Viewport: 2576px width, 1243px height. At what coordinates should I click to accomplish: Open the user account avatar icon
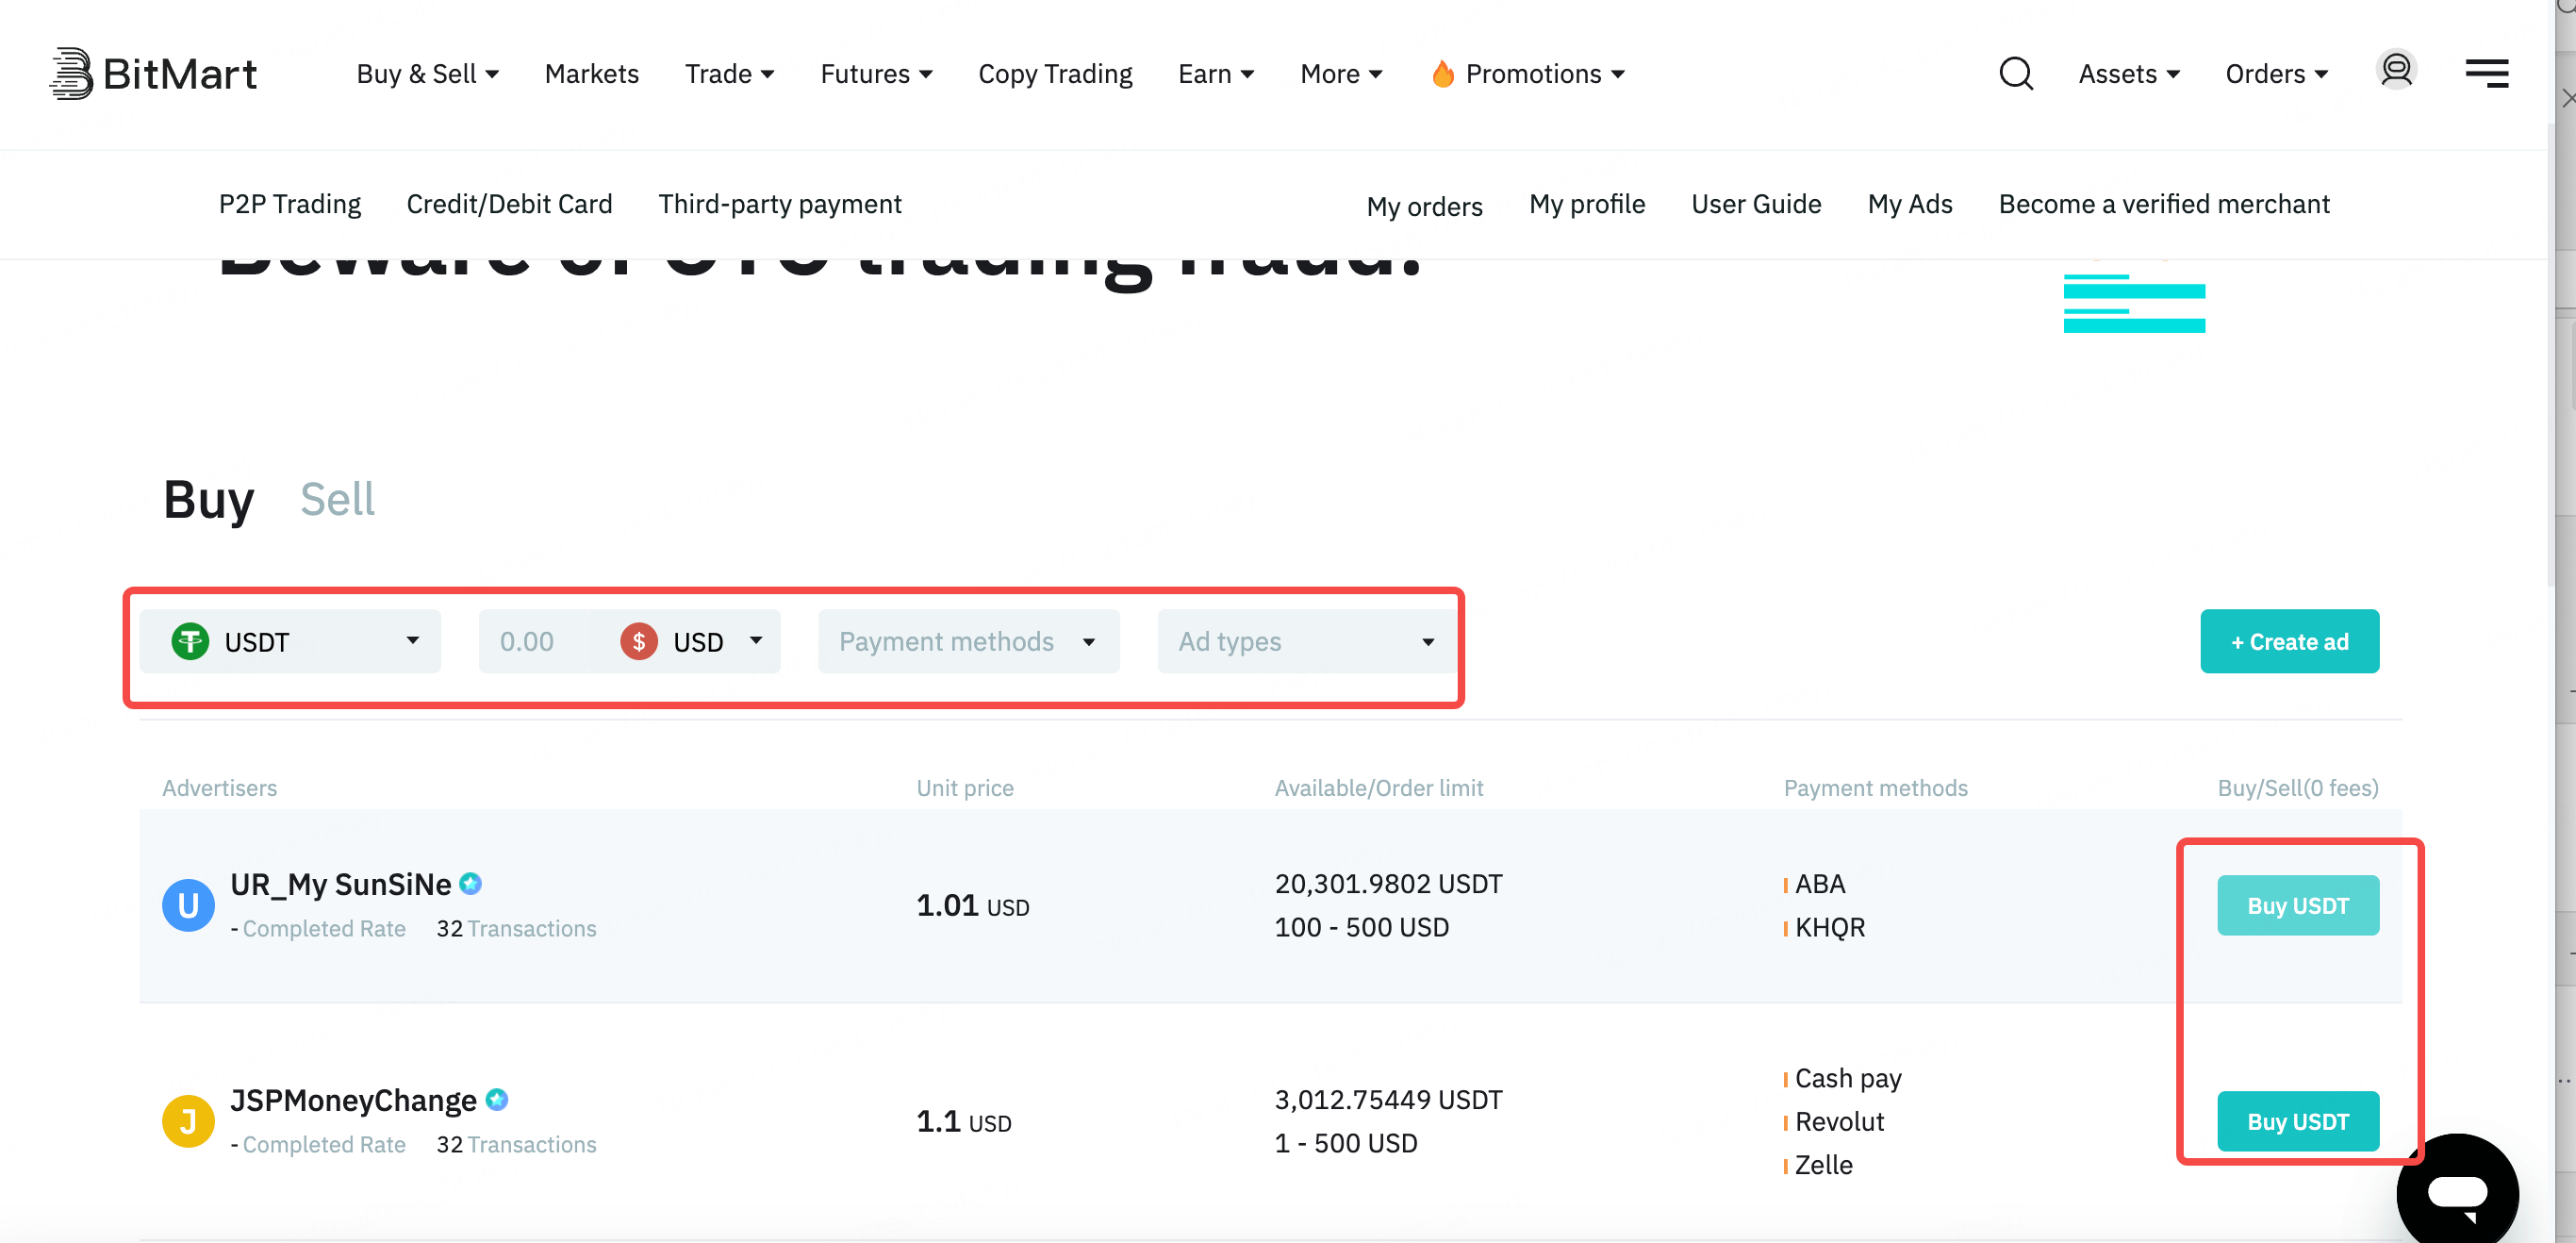(2396, 70)
